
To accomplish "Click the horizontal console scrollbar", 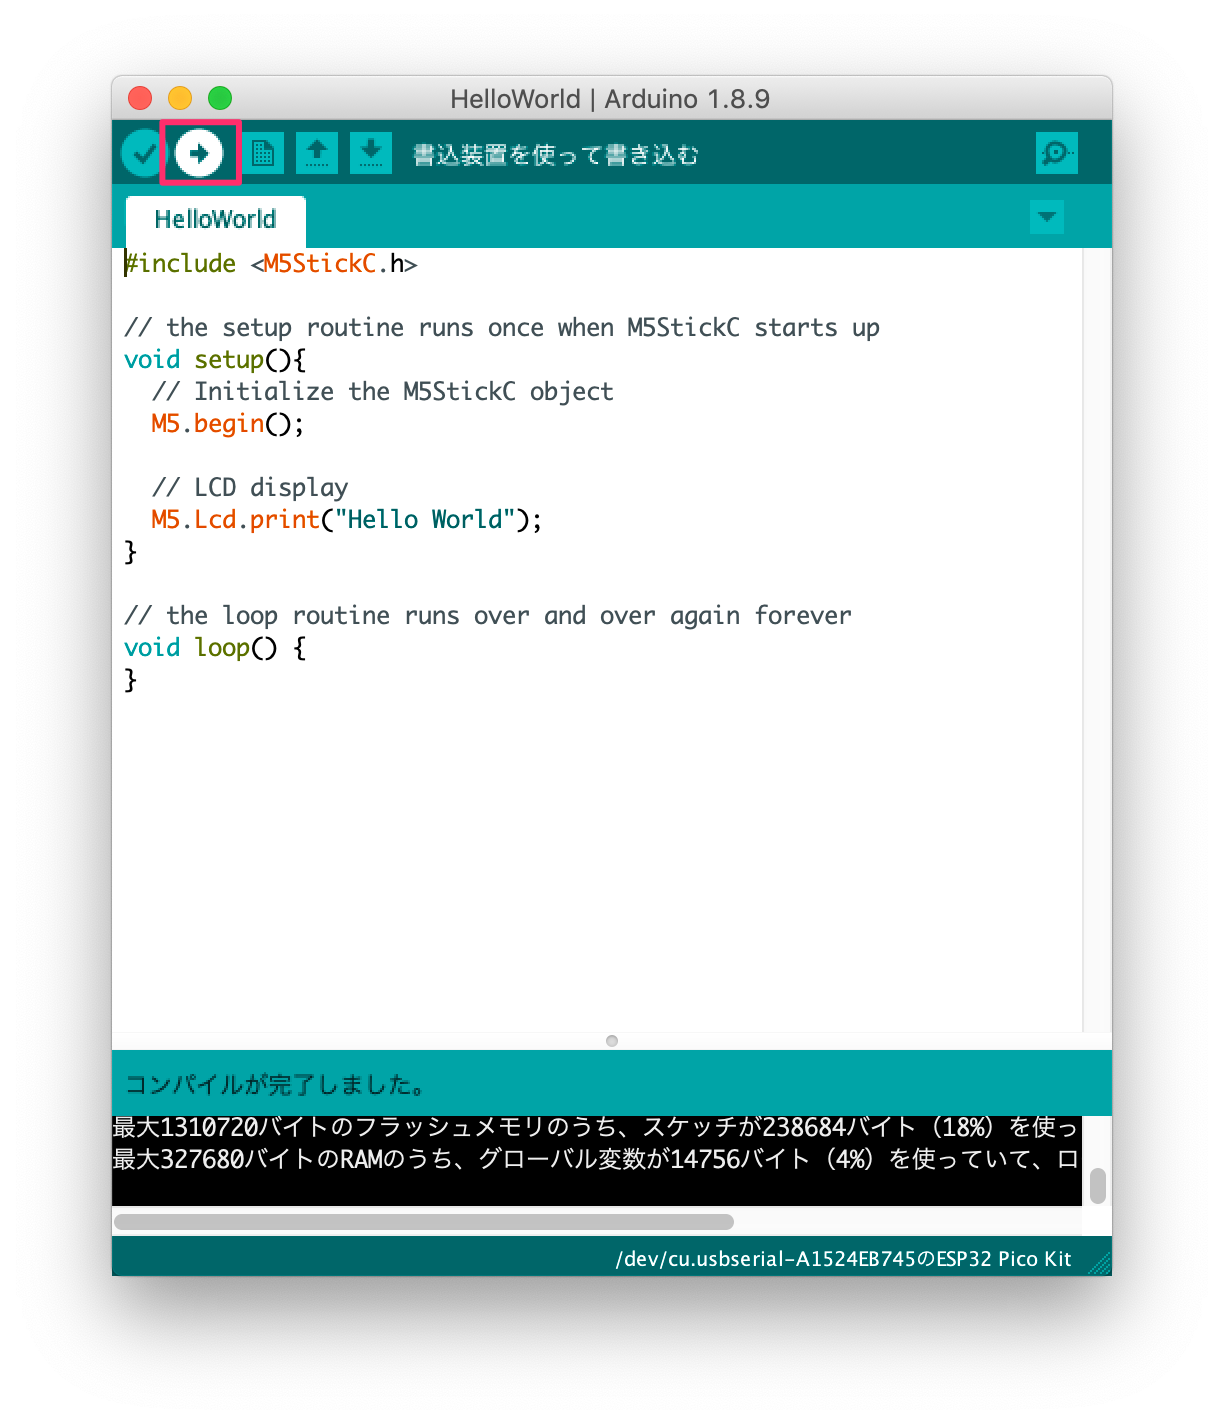I will tap(424, 1222).
